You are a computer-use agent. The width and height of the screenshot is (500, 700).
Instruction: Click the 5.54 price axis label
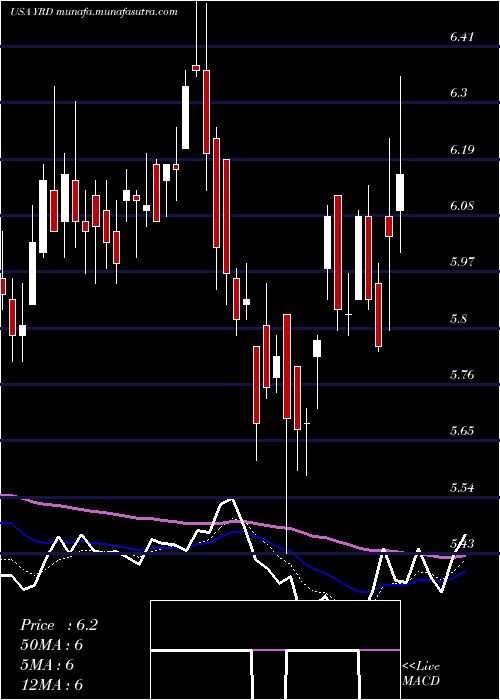(461, 487)
